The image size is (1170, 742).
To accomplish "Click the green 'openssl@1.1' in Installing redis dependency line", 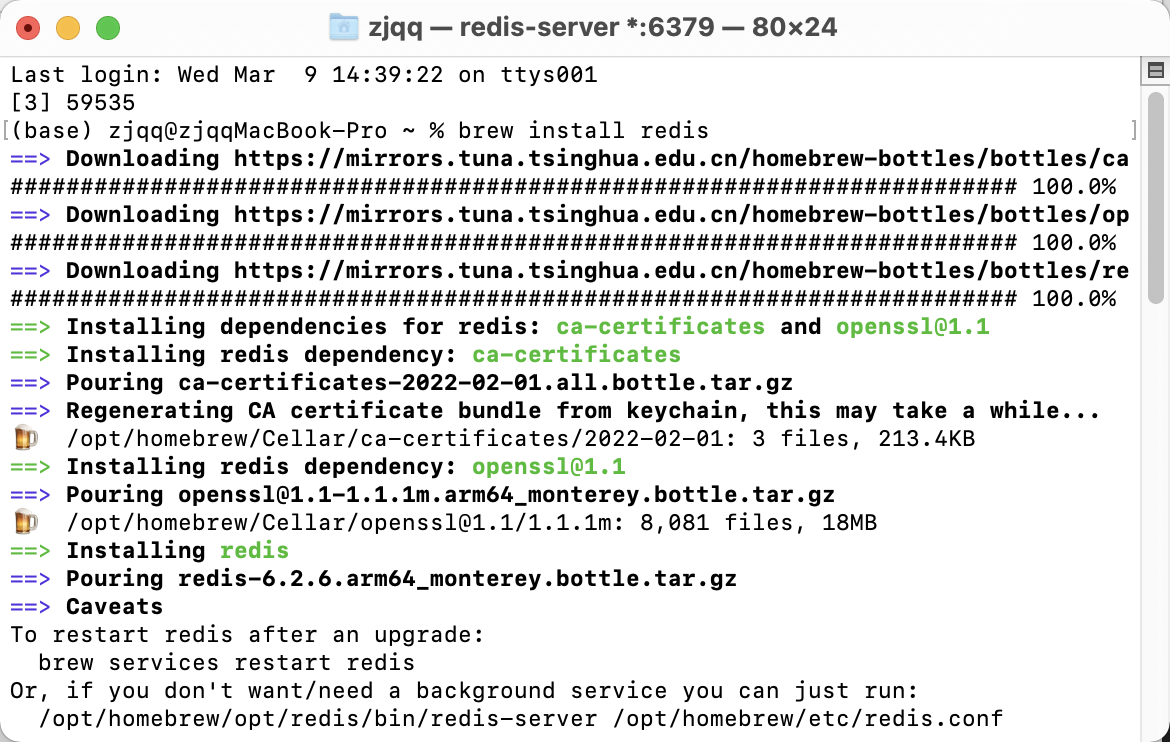I will click(548, 467).
